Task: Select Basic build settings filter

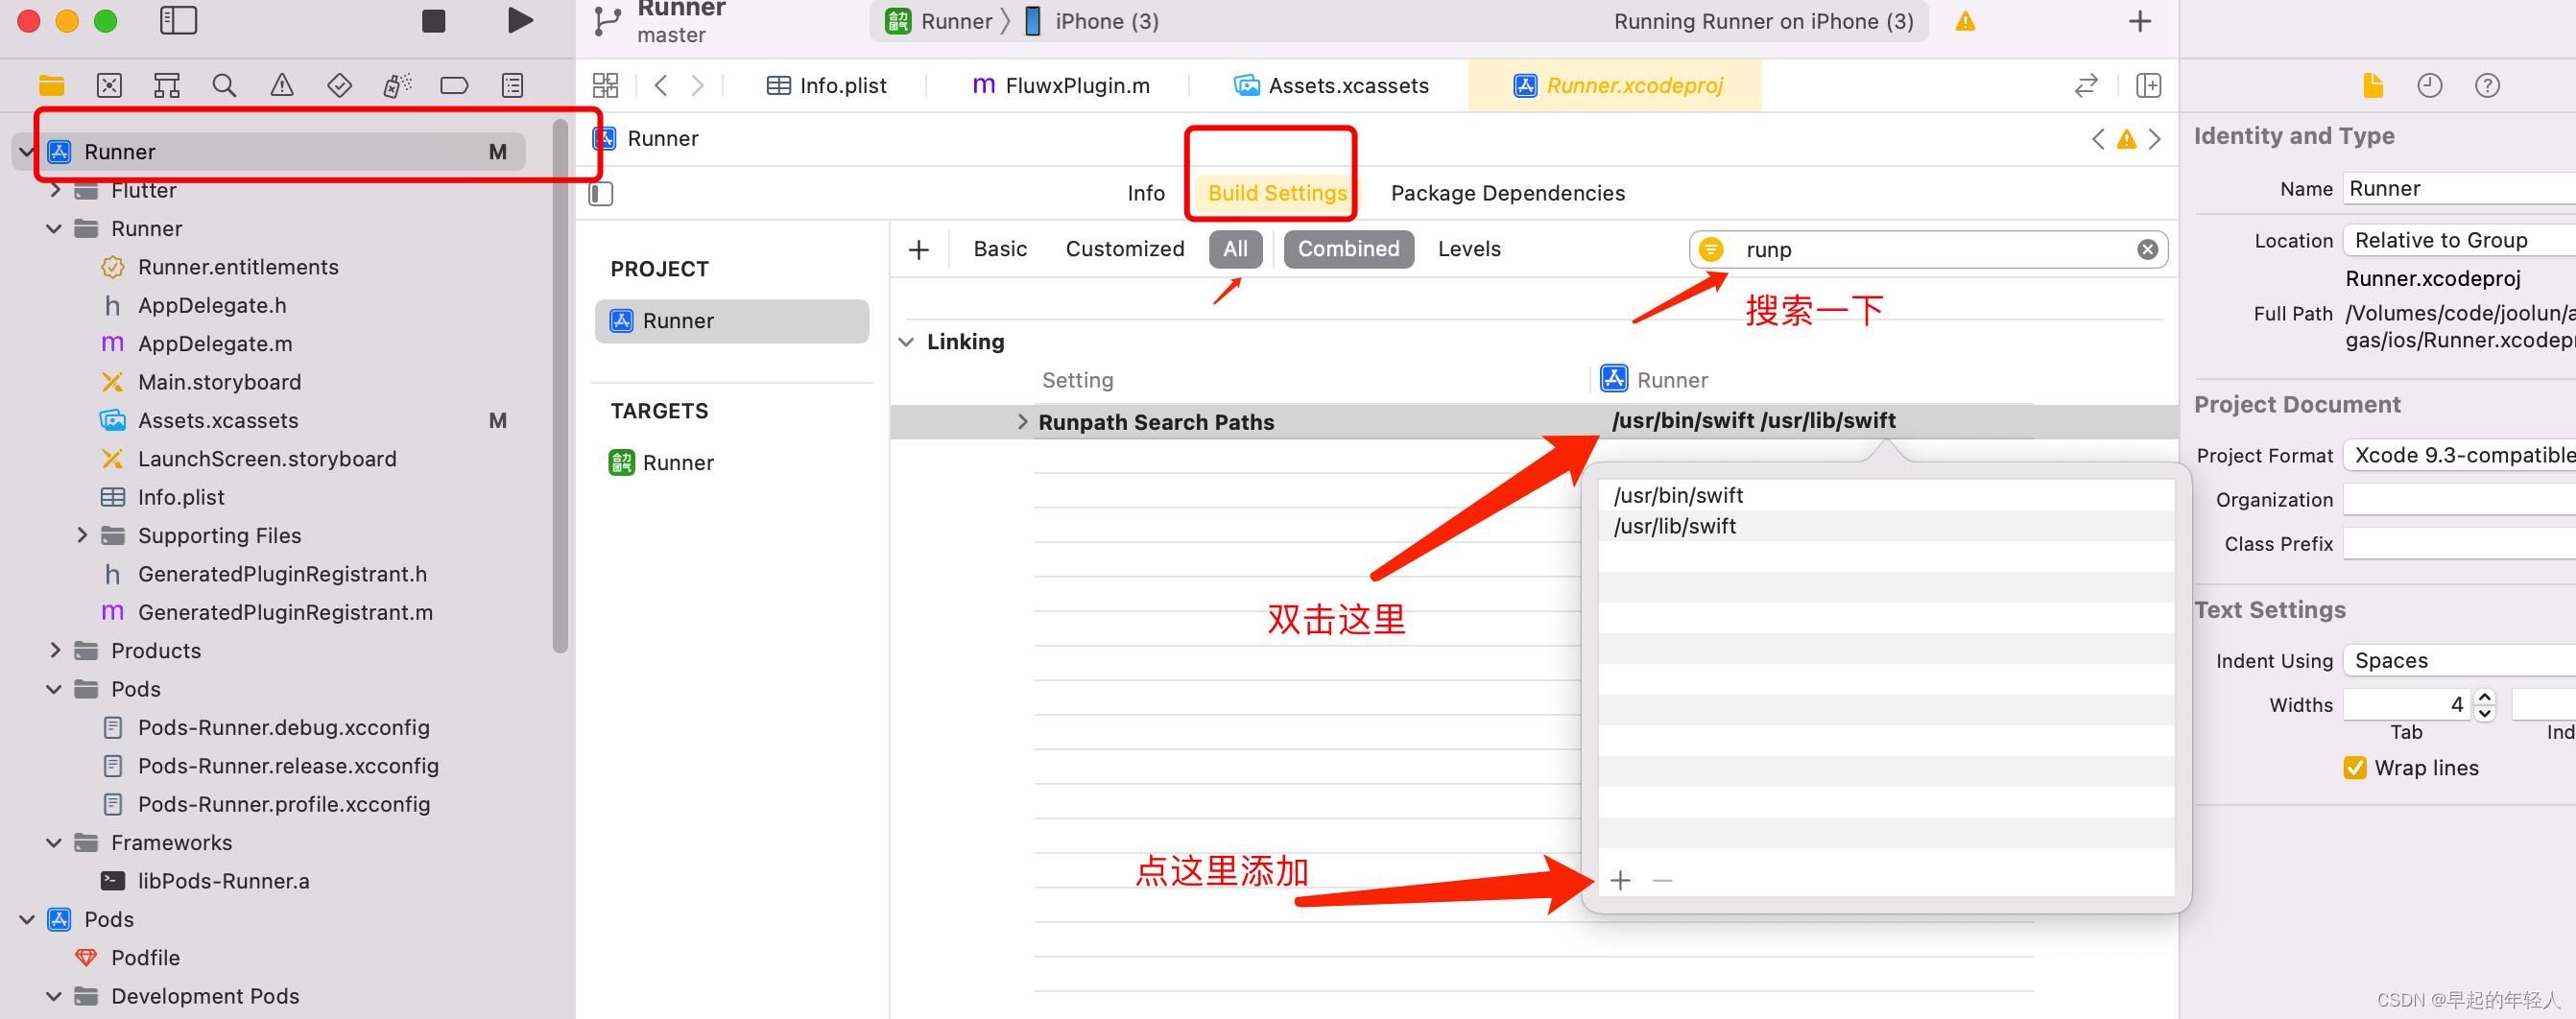Action: tap(1000, 249)
